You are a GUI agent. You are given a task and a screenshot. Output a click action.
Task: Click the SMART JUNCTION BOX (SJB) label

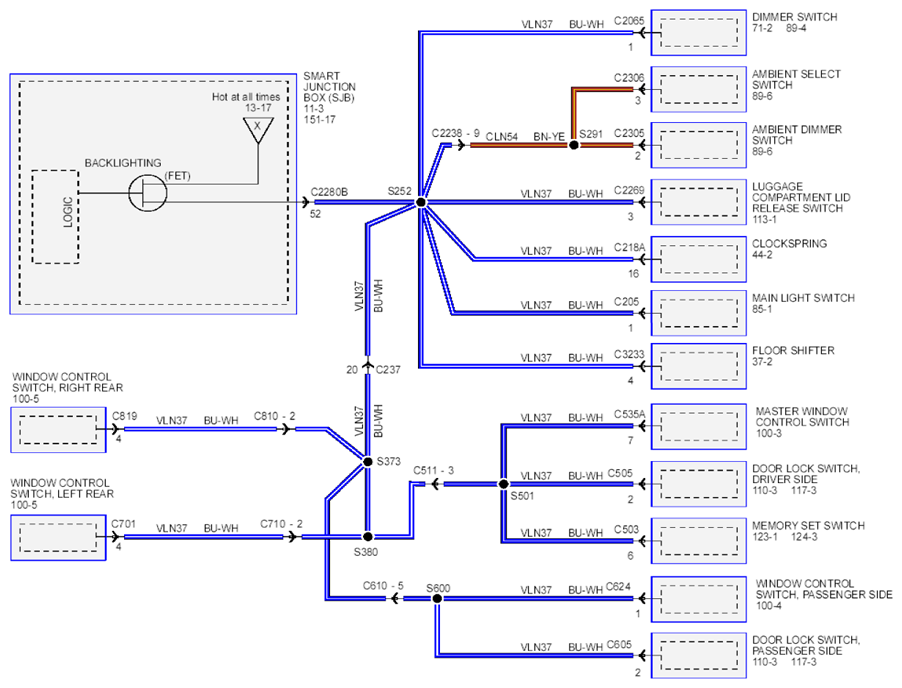tap(330, 87)
